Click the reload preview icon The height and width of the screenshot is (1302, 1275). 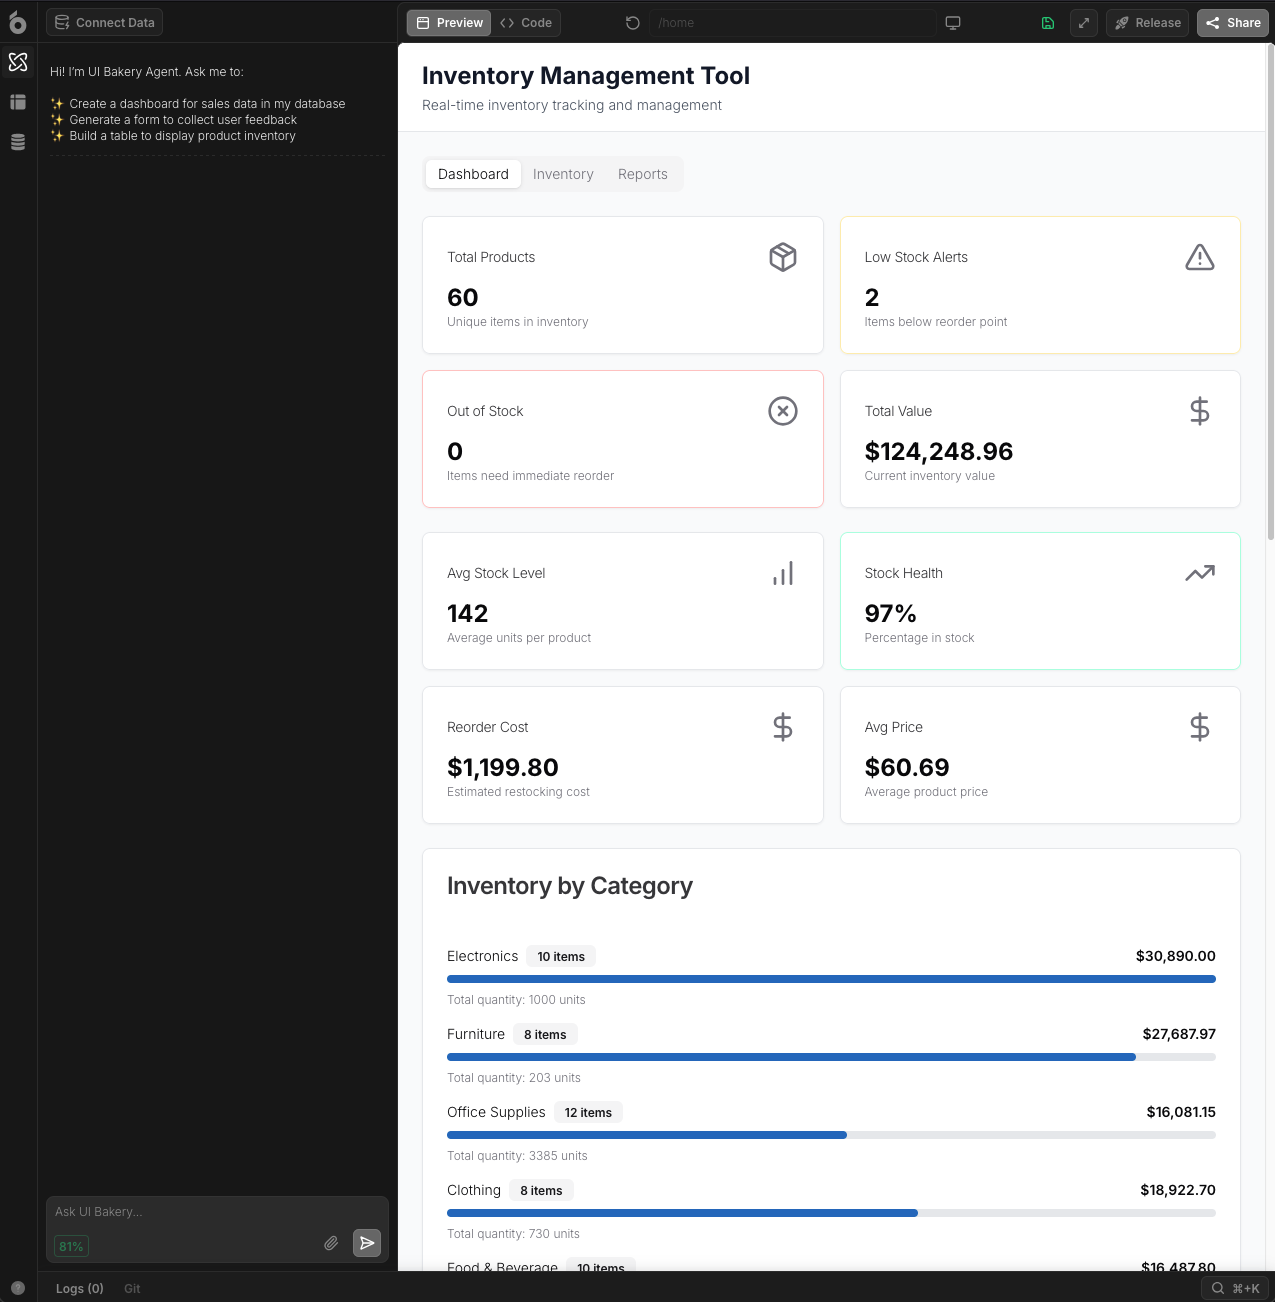point(632,23)
